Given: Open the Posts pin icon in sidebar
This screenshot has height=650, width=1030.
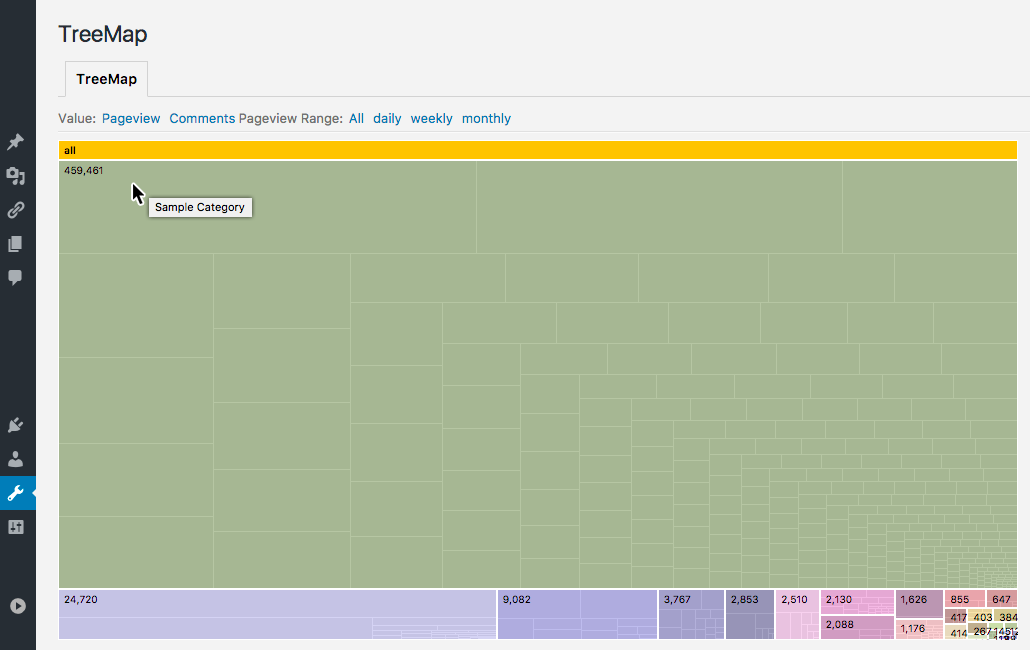Looking at the screenshot, I should [x=15, y=143].
